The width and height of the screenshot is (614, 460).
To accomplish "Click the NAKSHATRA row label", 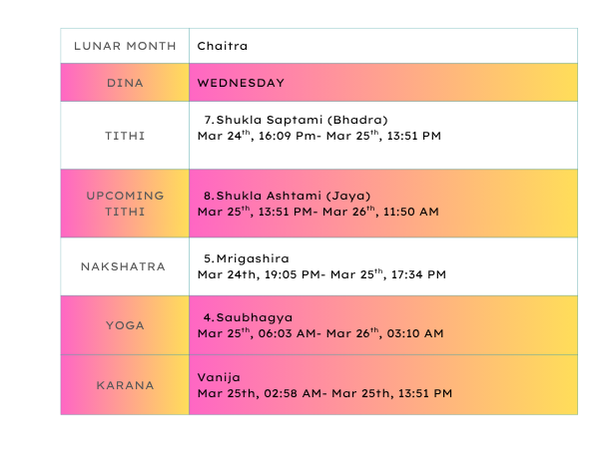I will click(x=124, y=267).
